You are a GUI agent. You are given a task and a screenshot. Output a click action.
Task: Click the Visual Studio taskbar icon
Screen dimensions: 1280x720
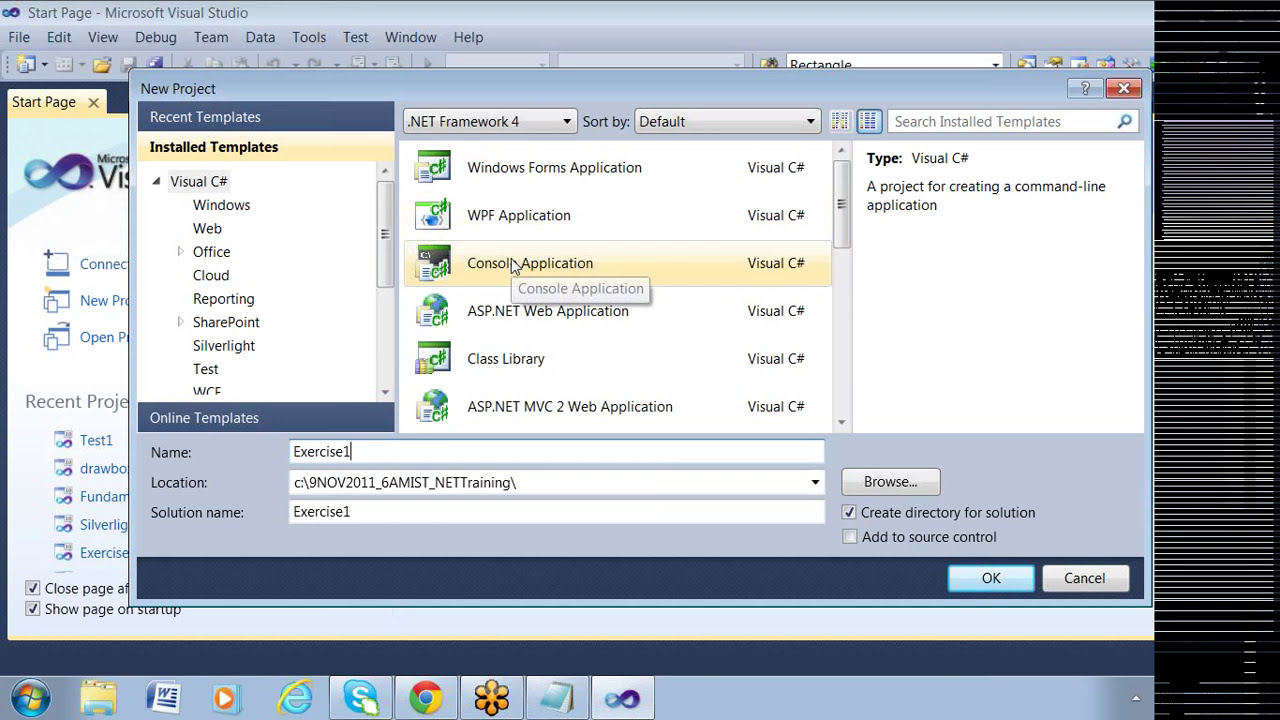[x=623, y=697]
